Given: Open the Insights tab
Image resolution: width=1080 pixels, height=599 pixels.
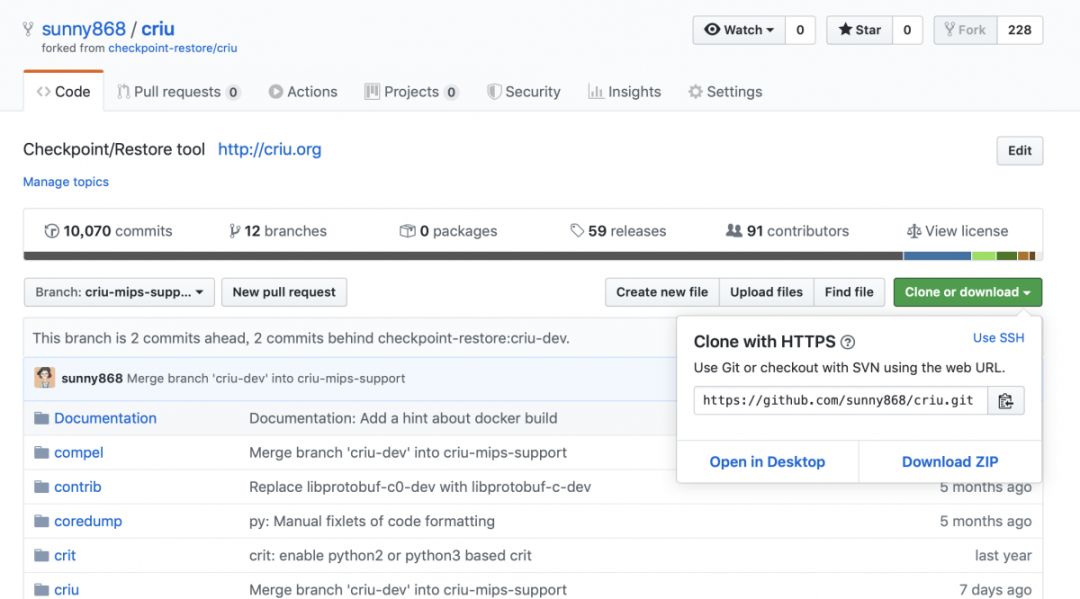Looking at the screenshot, I should pyautogui.click(x=625, y=92).
